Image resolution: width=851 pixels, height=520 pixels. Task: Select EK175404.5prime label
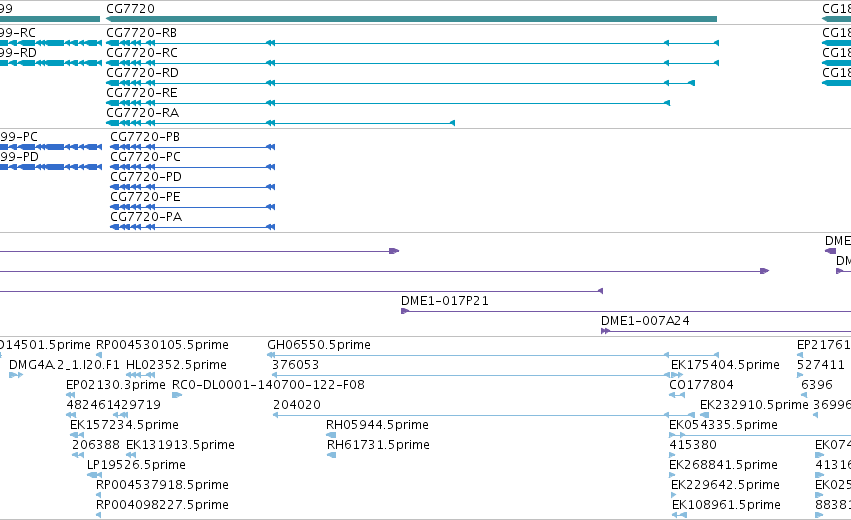[x=725, y=365]
